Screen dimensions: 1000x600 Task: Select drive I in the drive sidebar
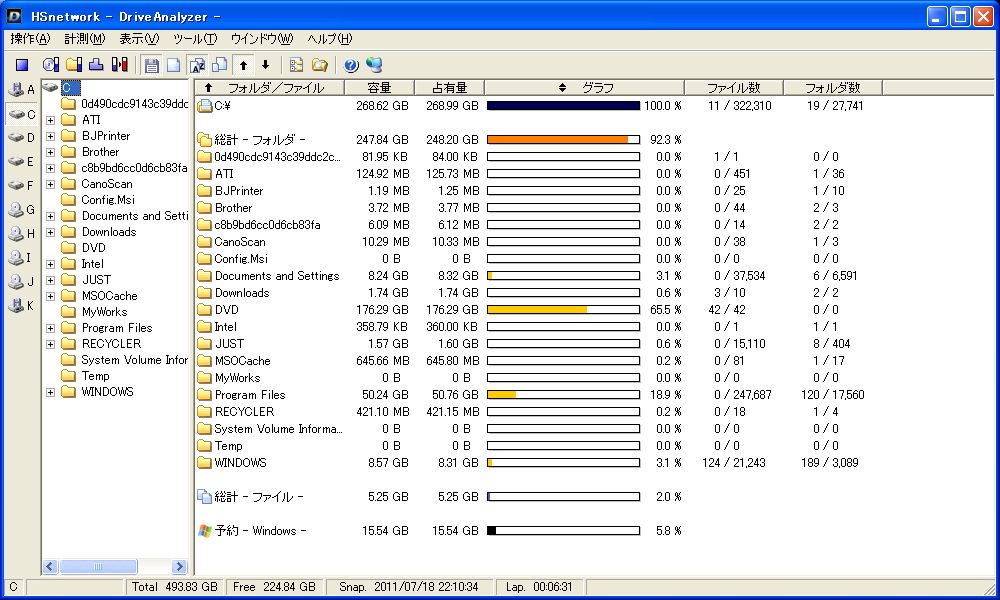(x=21, y=258)
